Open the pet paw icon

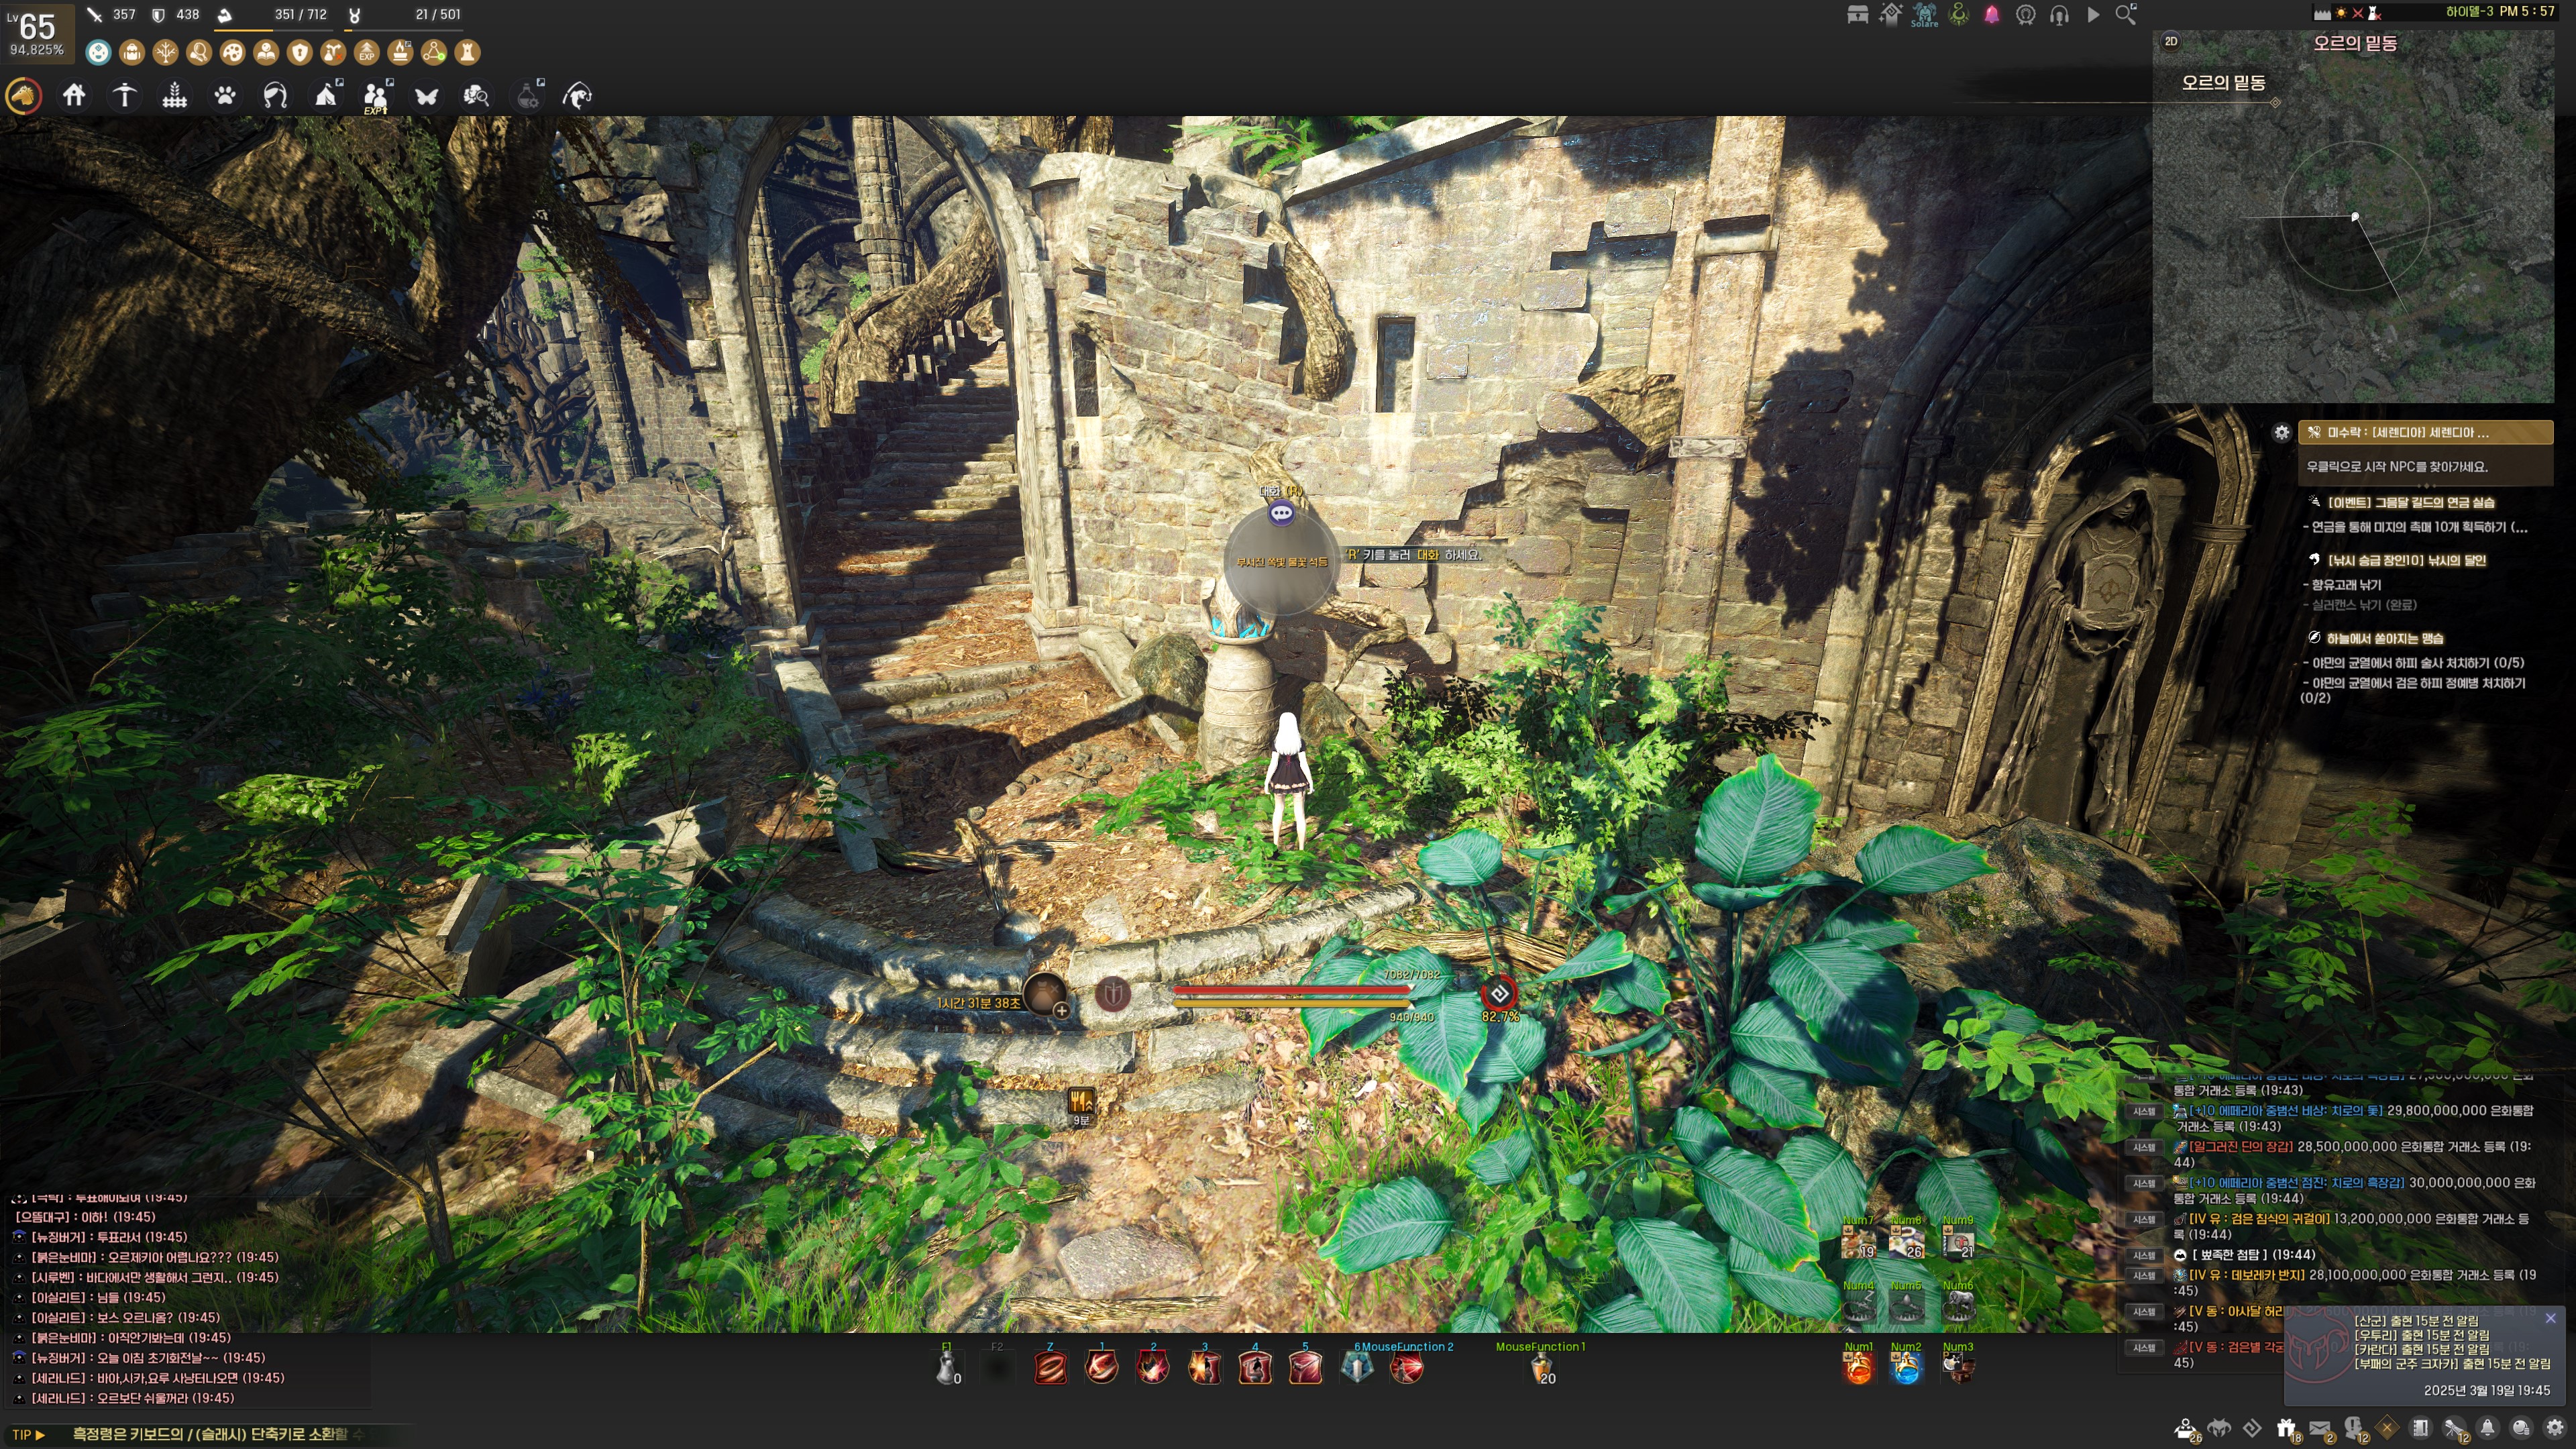225,96
